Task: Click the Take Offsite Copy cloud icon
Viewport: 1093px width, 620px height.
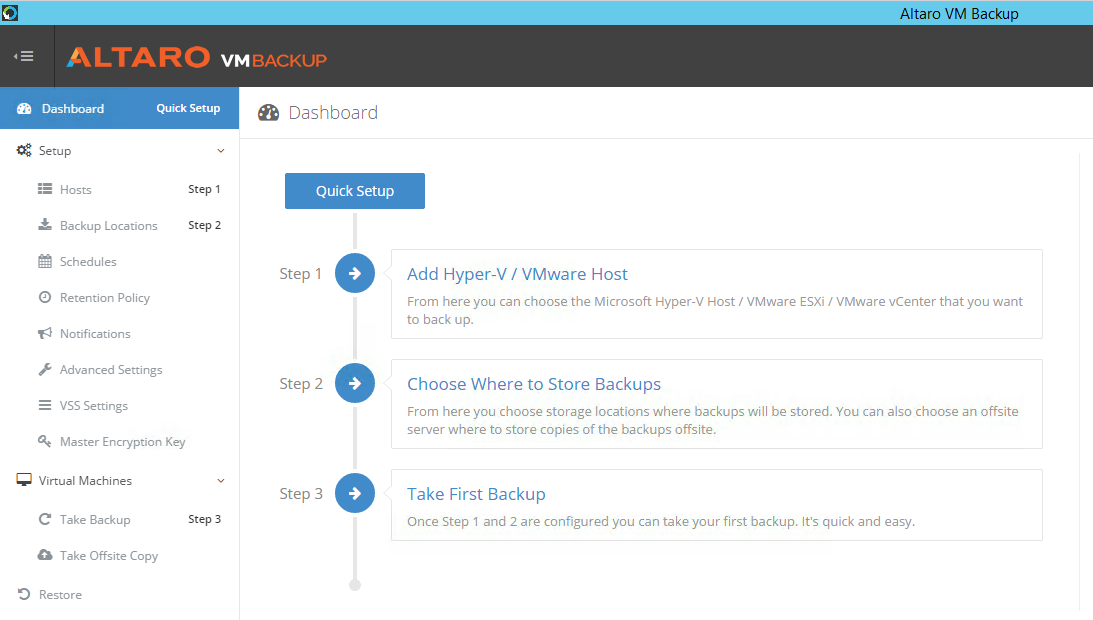Action: pos(45,555)
